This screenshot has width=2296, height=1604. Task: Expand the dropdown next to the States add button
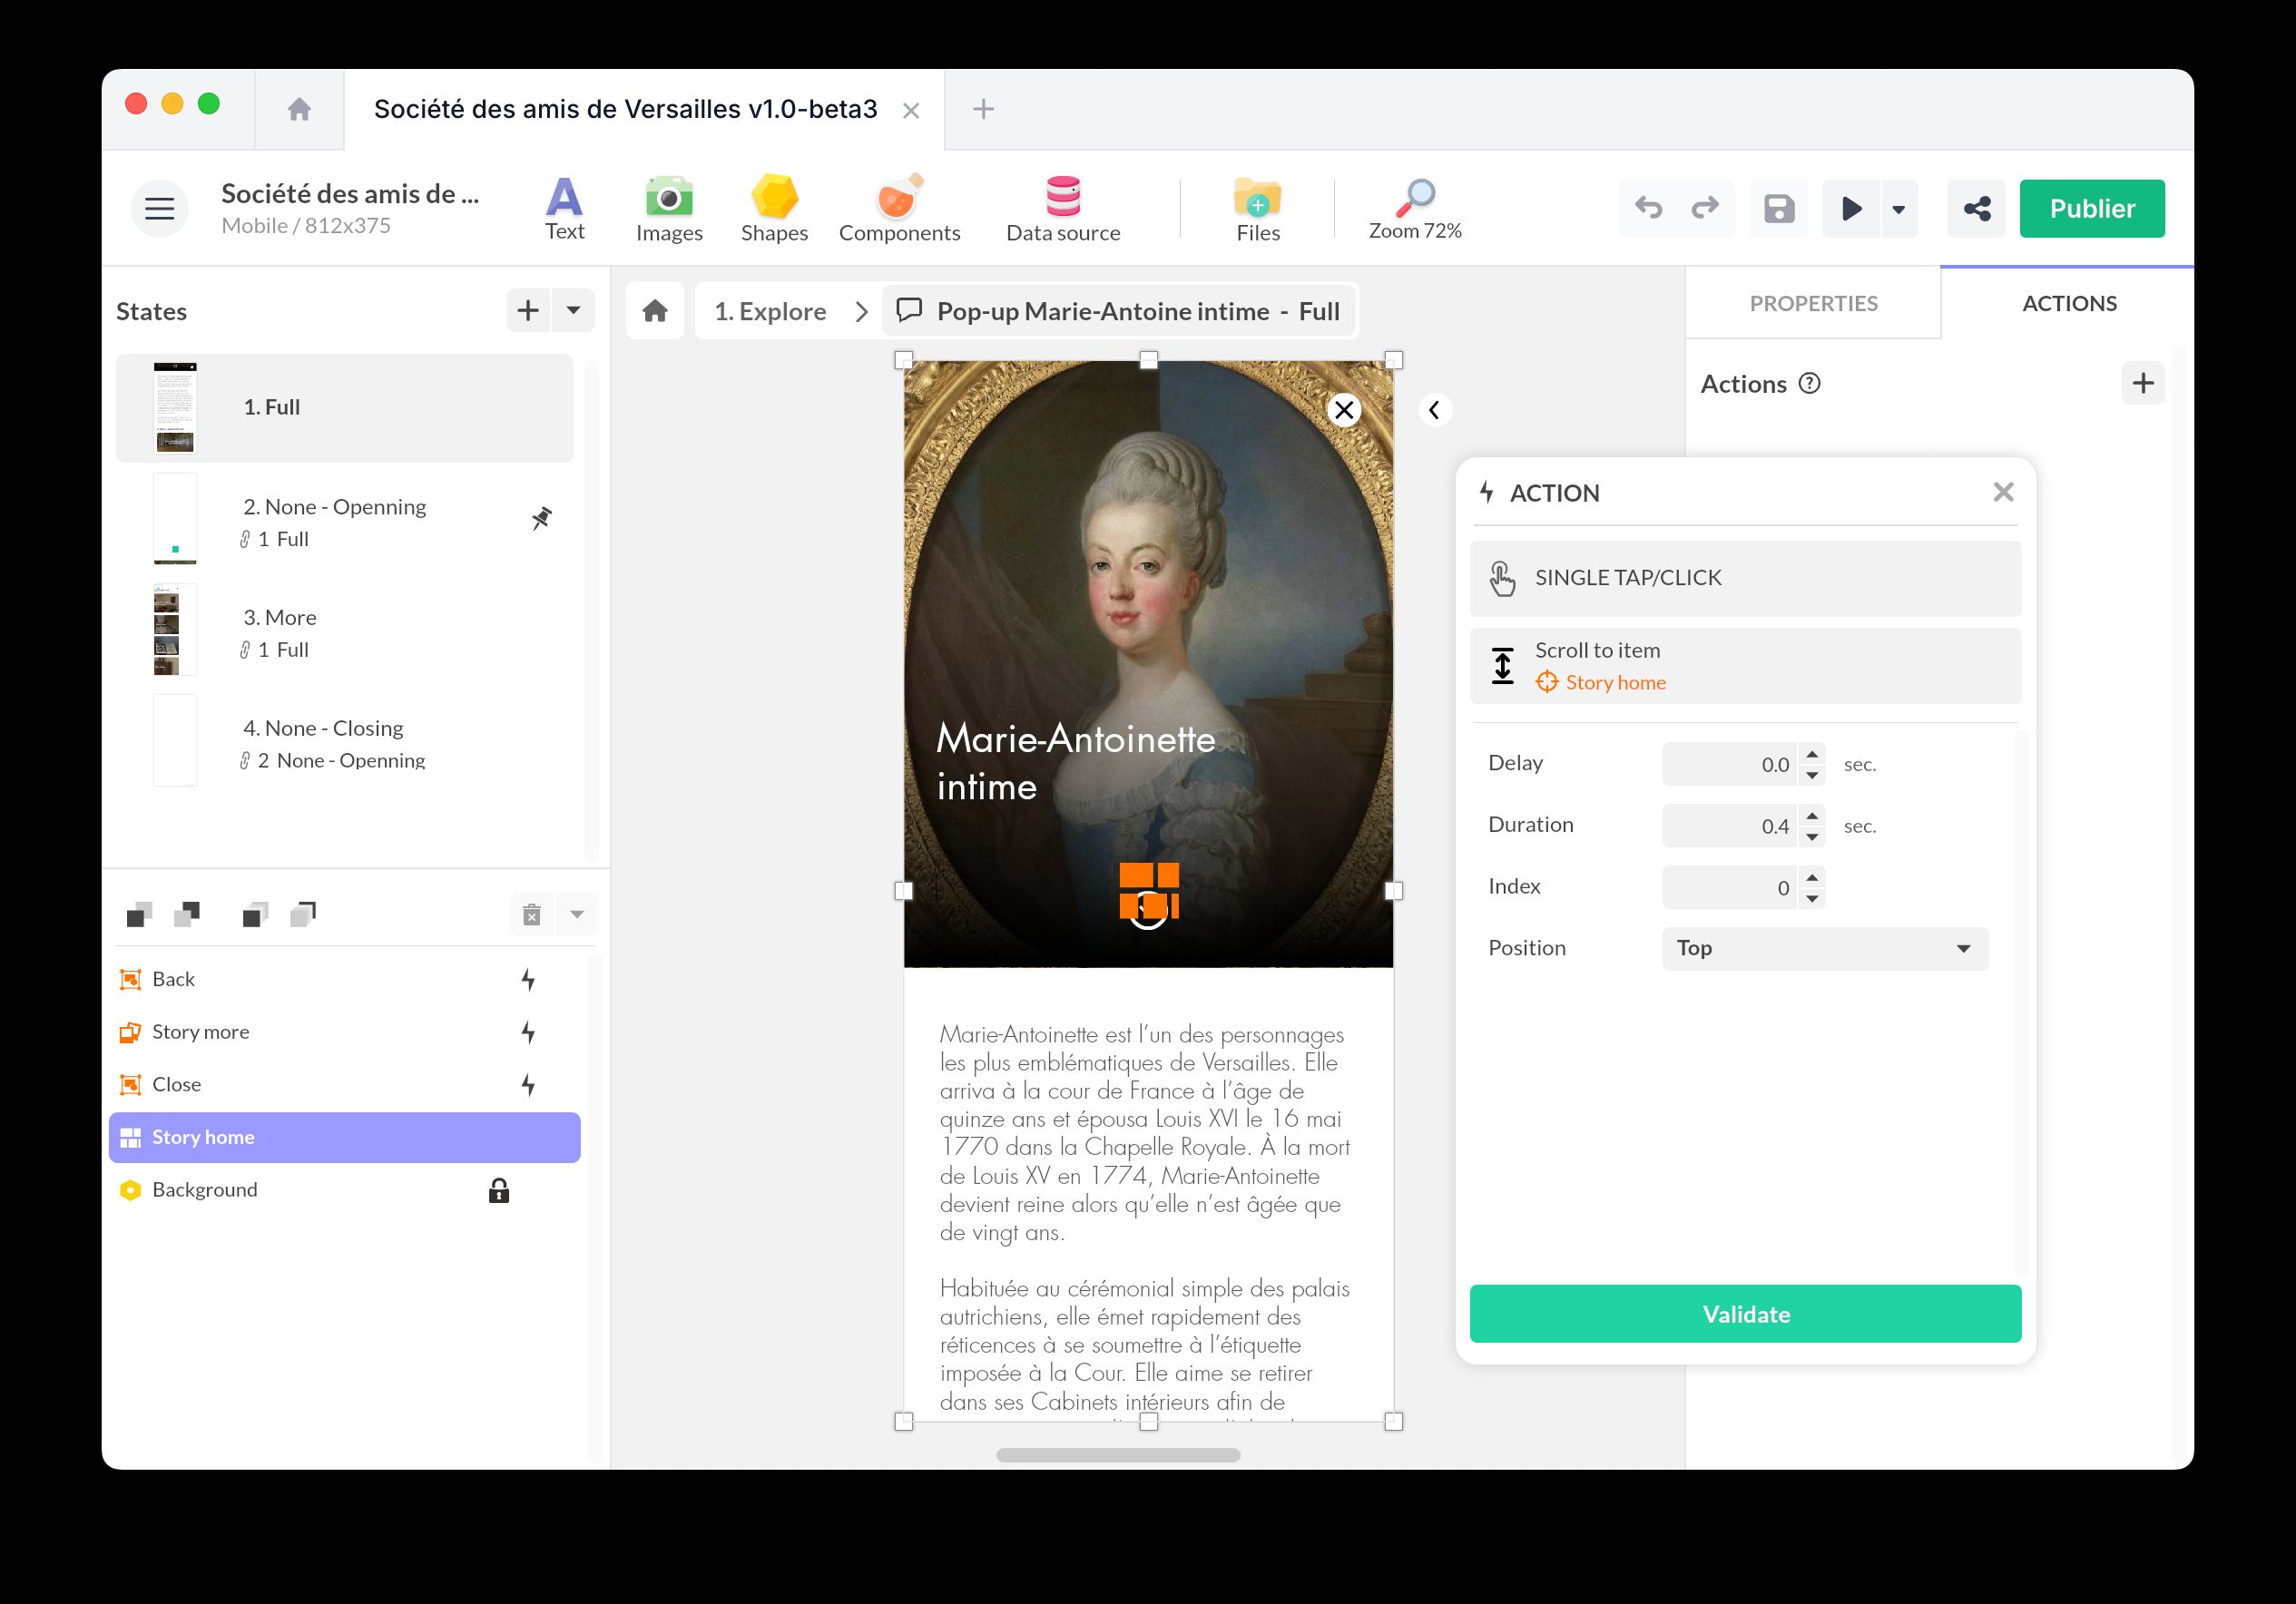[x=572, y=311]
